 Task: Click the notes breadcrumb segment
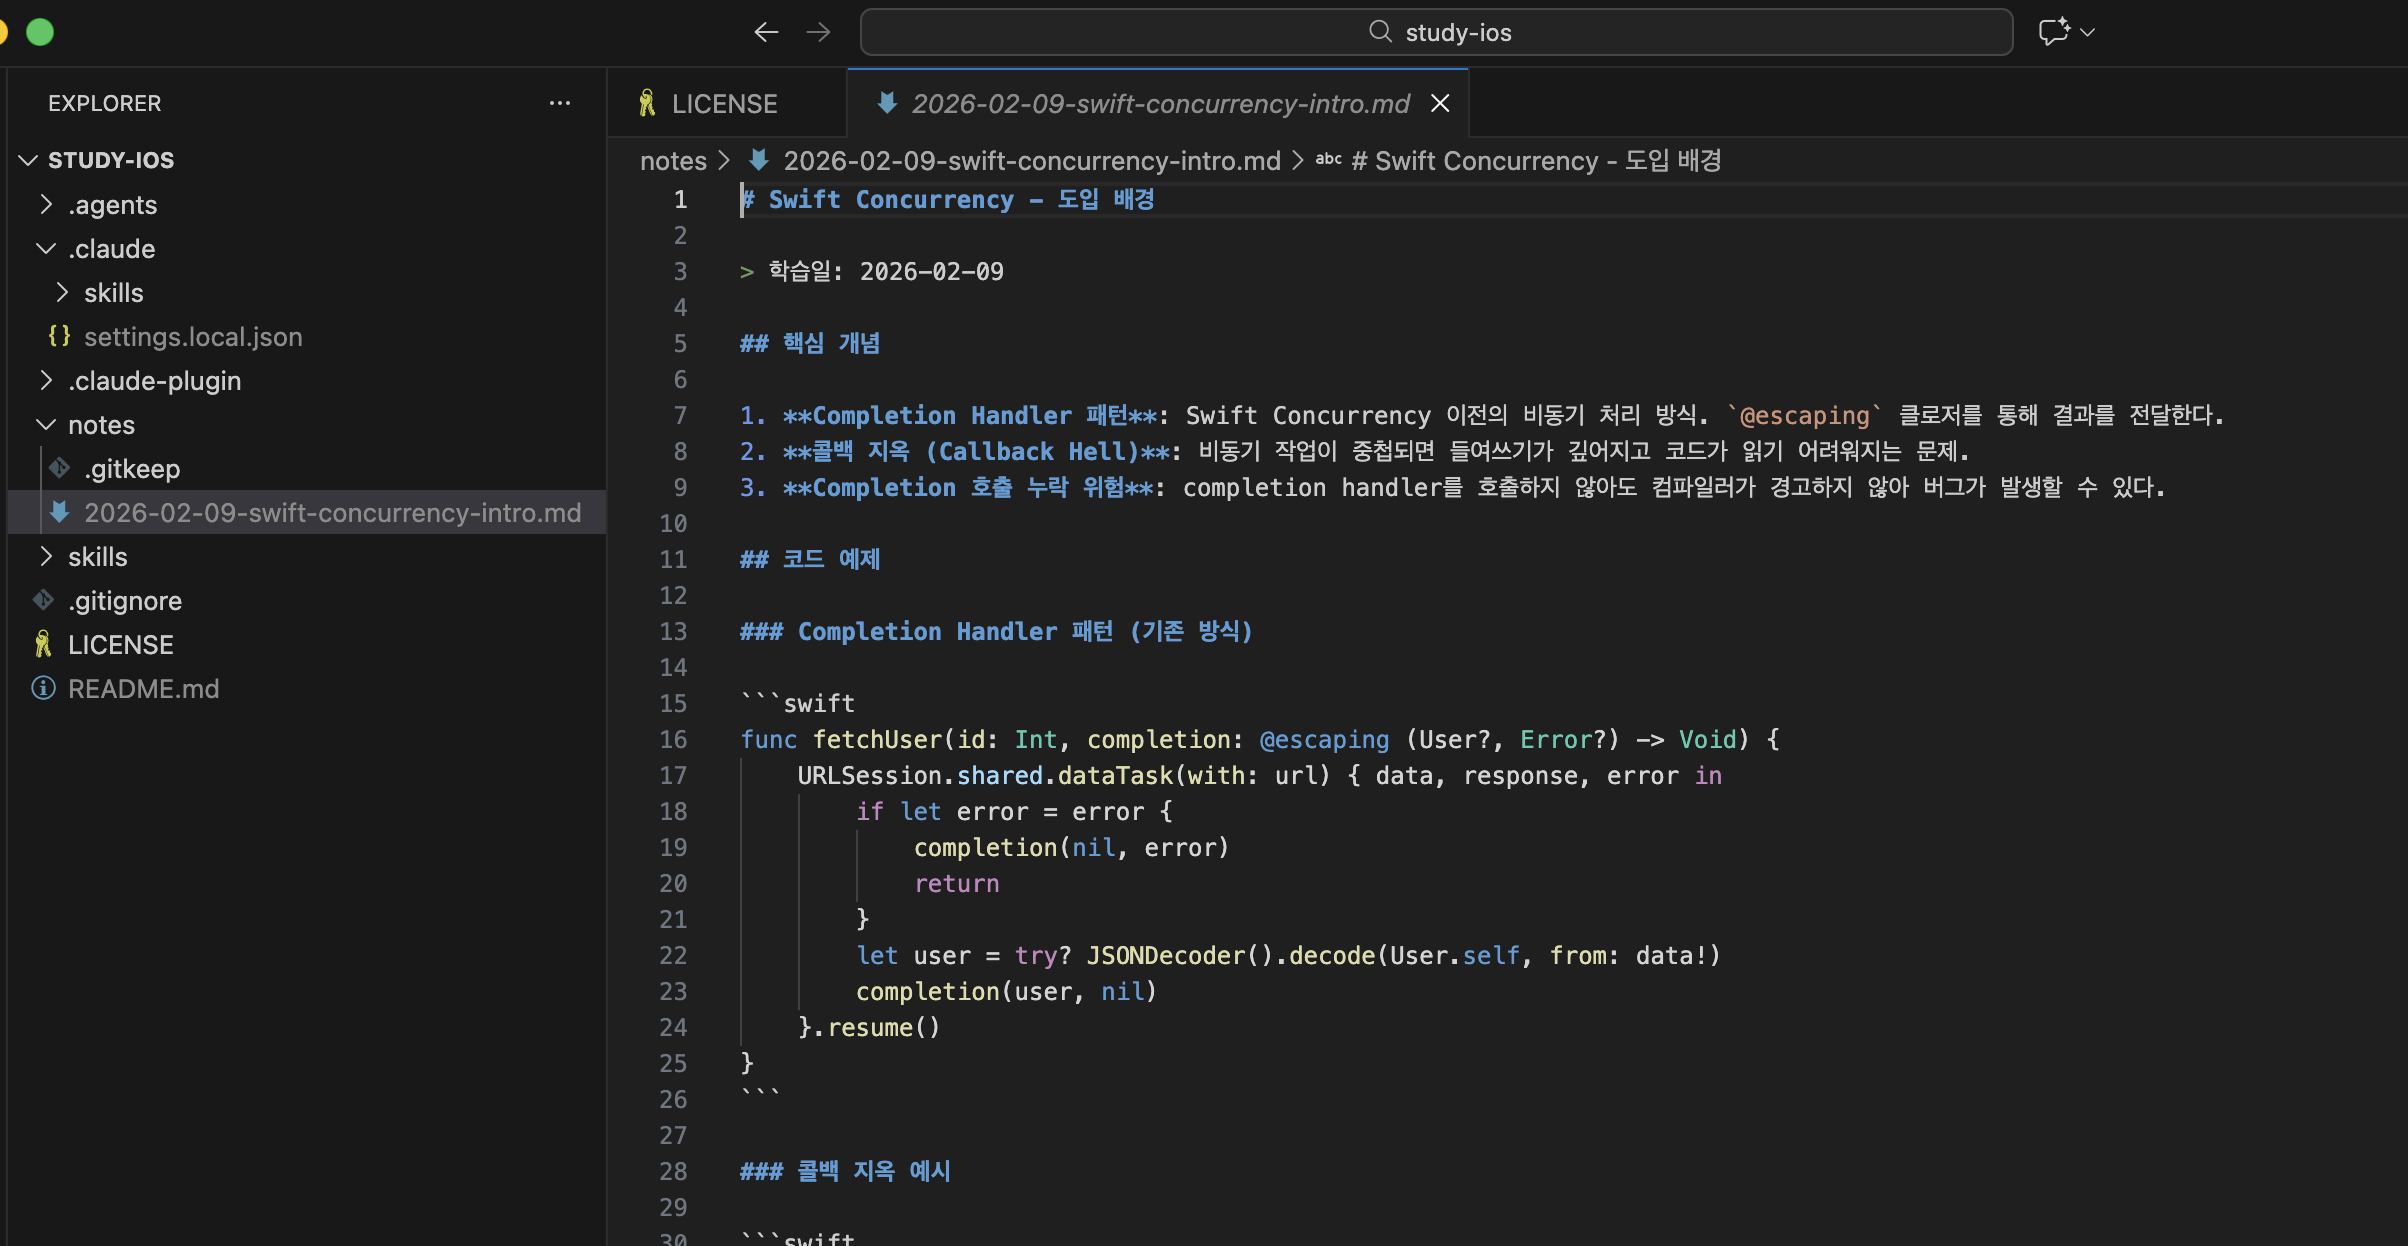[673, 161]
